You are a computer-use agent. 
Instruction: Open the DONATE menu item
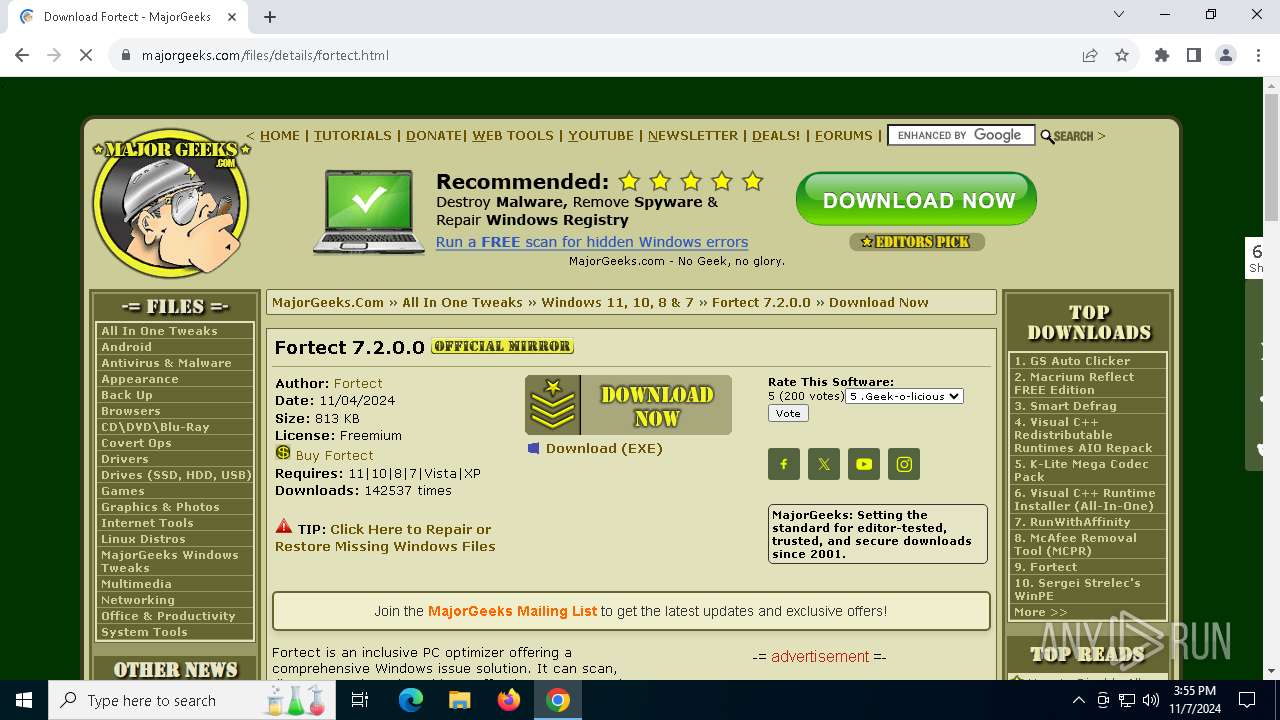[x=432, y=135]
